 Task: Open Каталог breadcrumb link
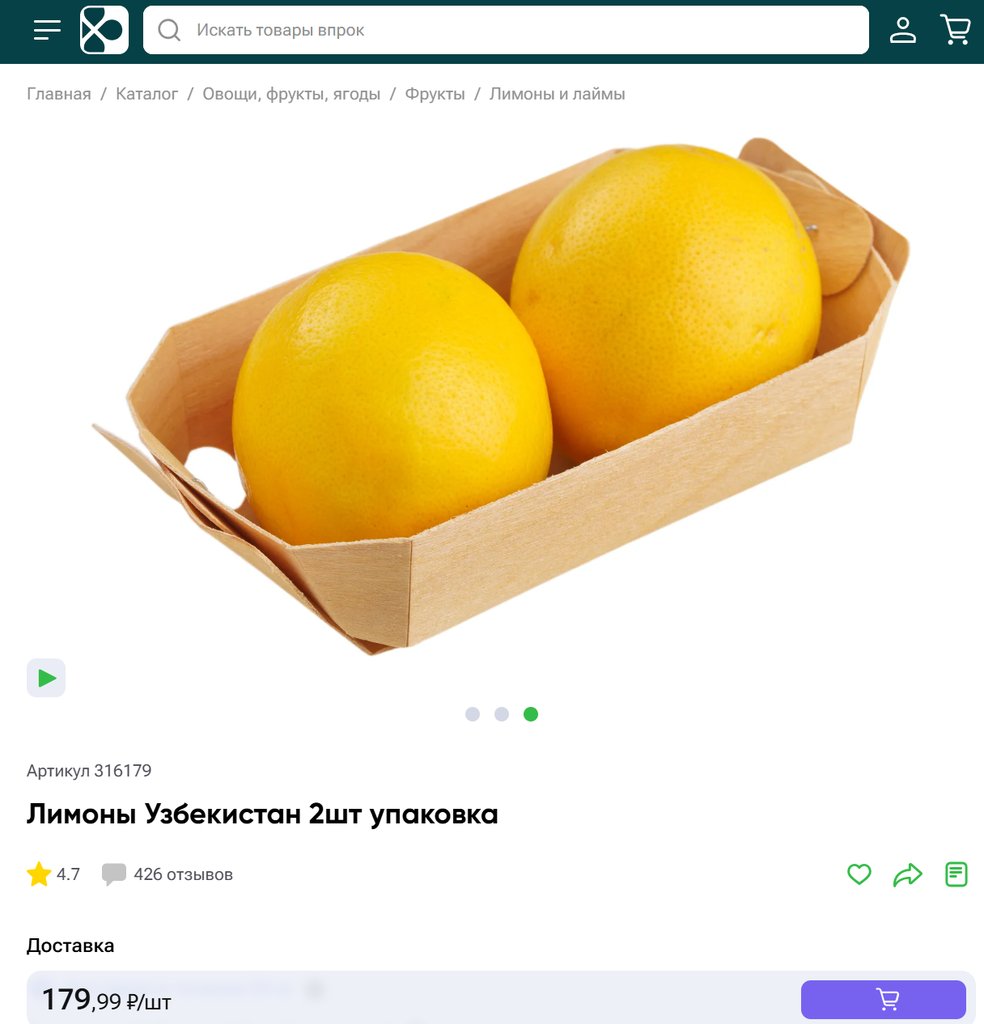pos(147,94)
